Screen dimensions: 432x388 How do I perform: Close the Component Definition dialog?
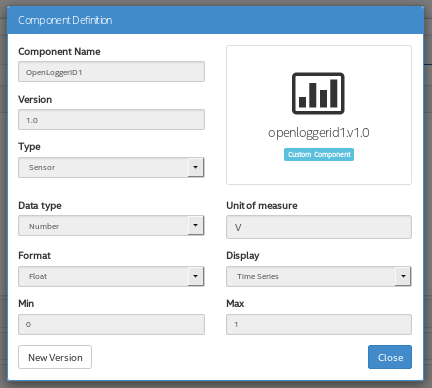390,357
